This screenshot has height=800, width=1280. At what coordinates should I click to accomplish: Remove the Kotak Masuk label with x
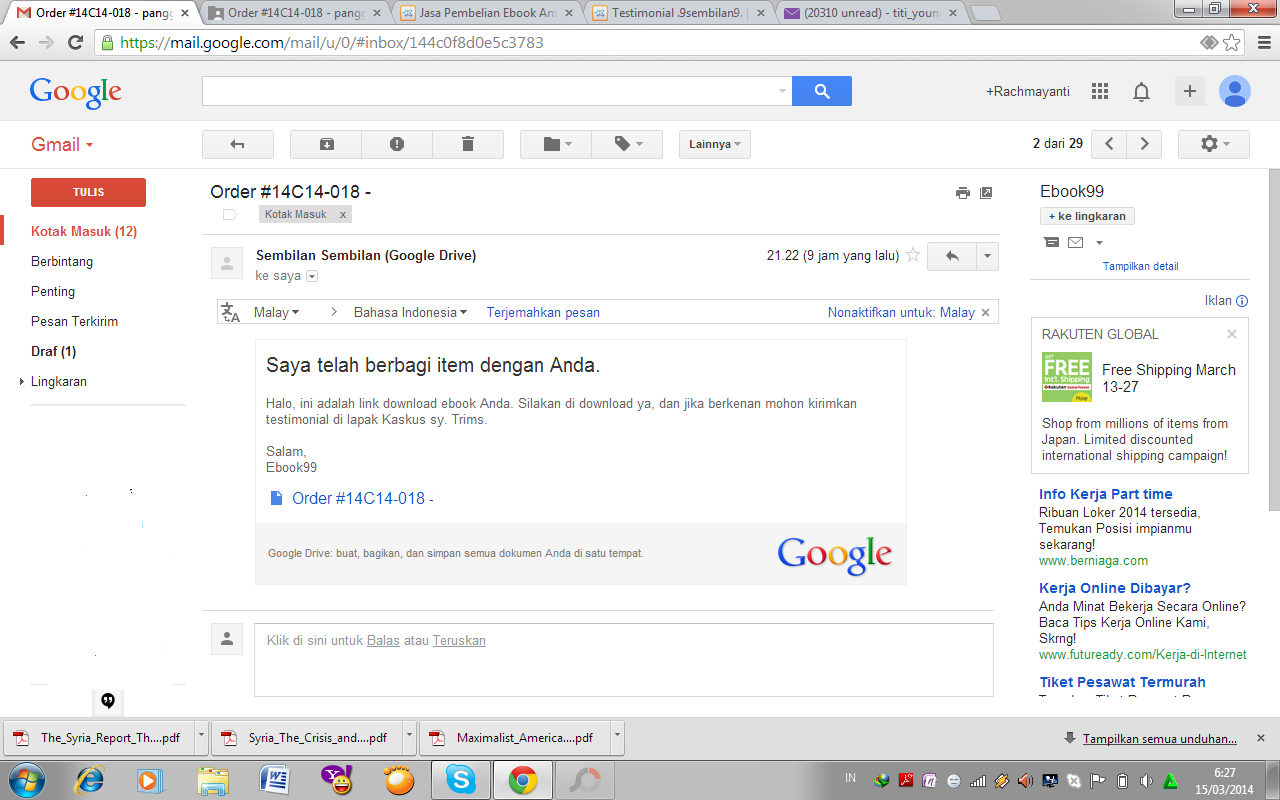point(343,215)
